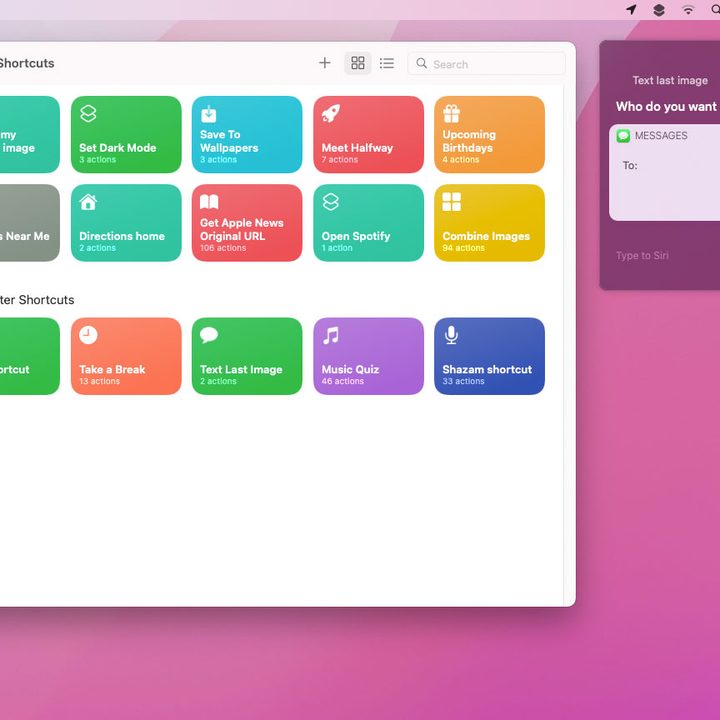
Task: Open the Wi-Fi menu in menu bar
Action: point(688,10)
